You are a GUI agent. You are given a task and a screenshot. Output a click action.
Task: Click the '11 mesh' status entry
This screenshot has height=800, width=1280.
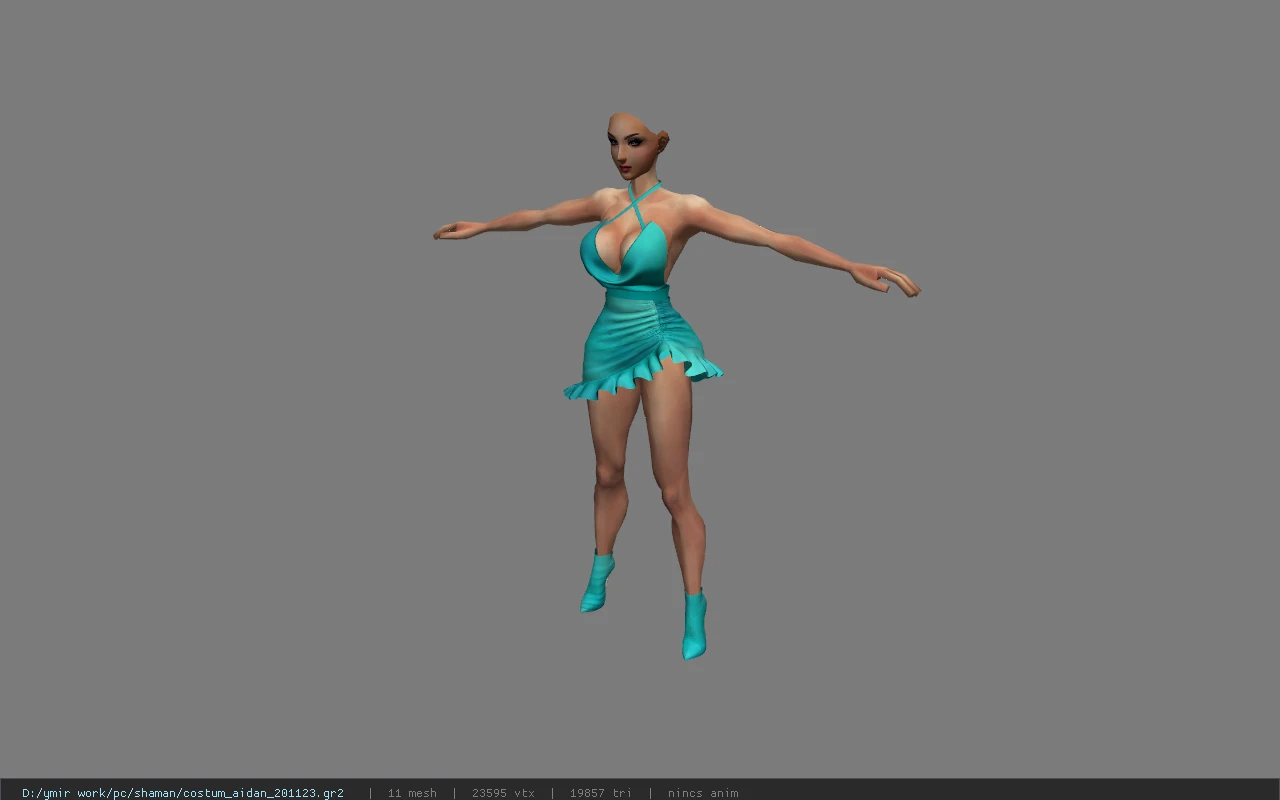(x=412, y=793)
